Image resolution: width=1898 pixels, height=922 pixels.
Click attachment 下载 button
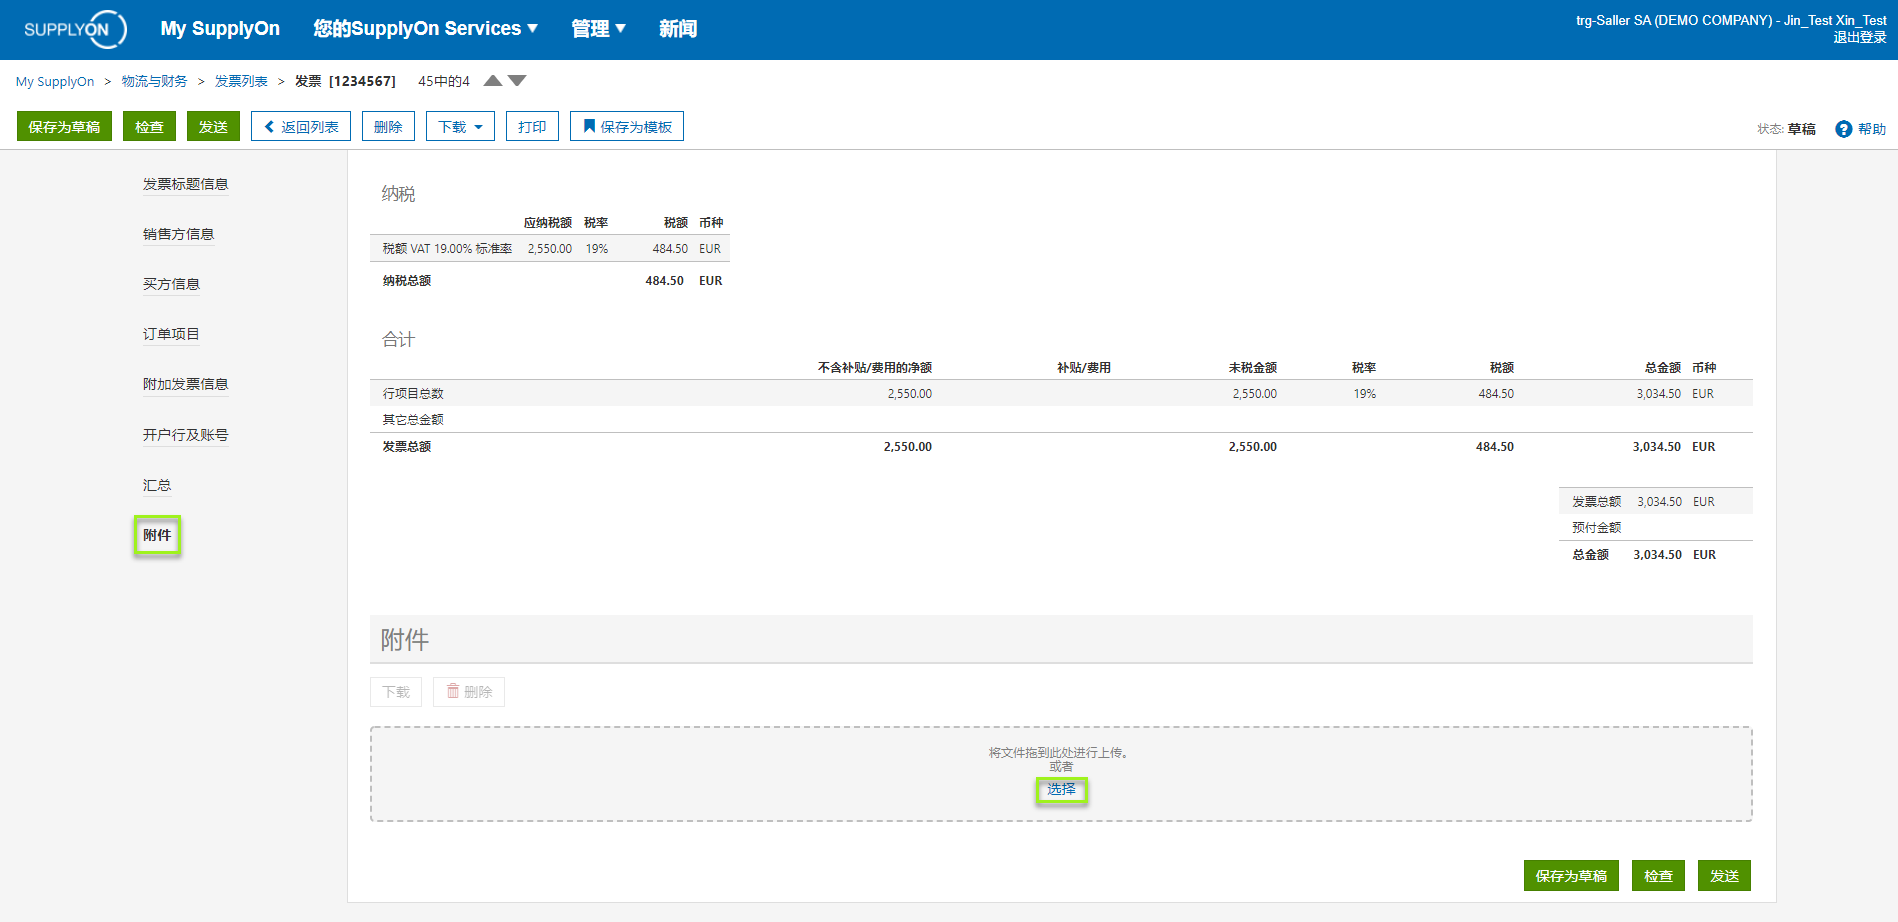click(x=396, y=692)
